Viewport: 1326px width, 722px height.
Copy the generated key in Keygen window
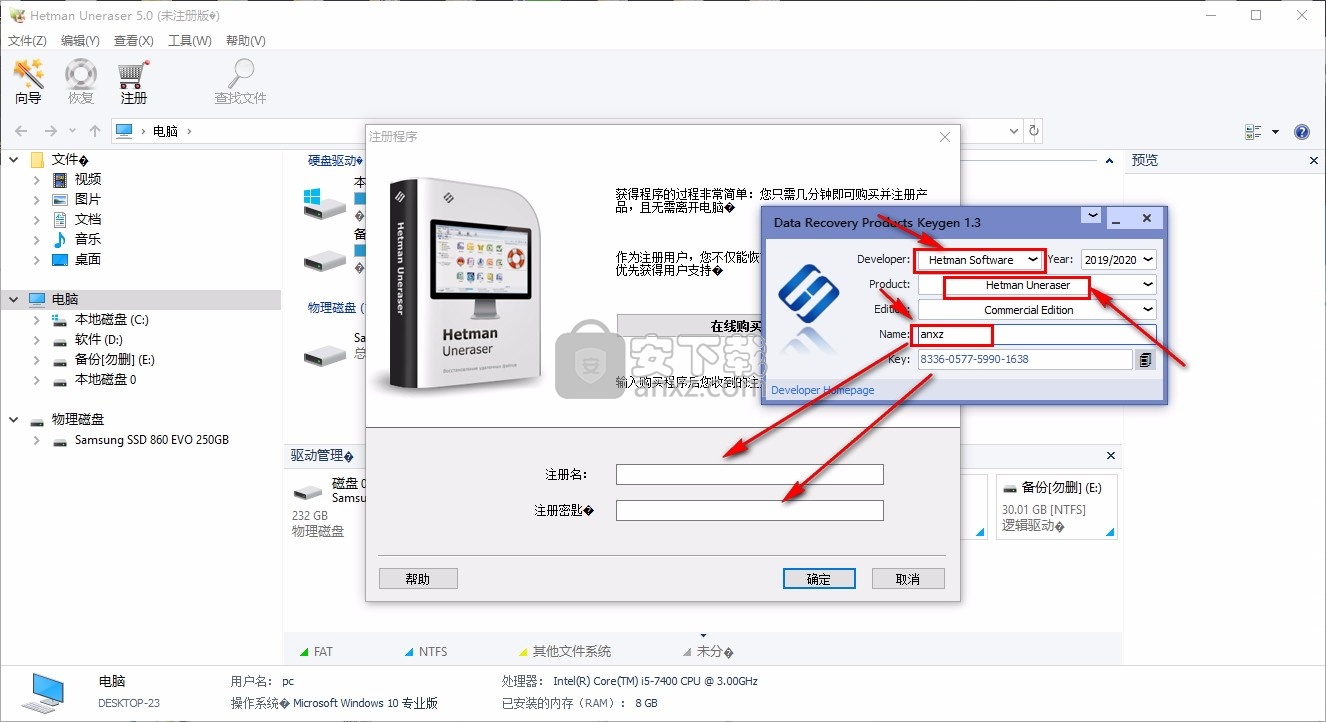click(1146, 359)
